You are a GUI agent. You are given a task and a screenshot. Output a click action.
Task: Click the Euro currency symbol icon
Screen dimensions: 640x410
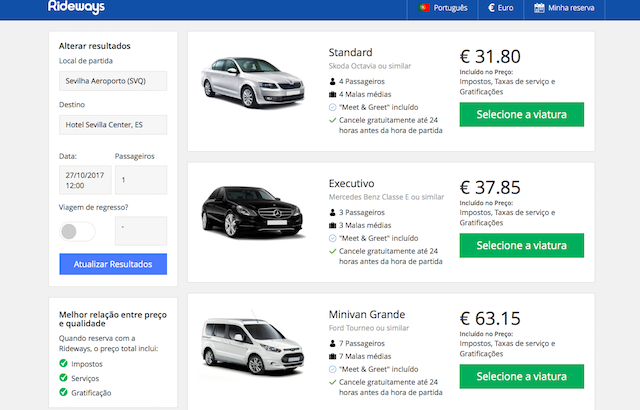491,8
